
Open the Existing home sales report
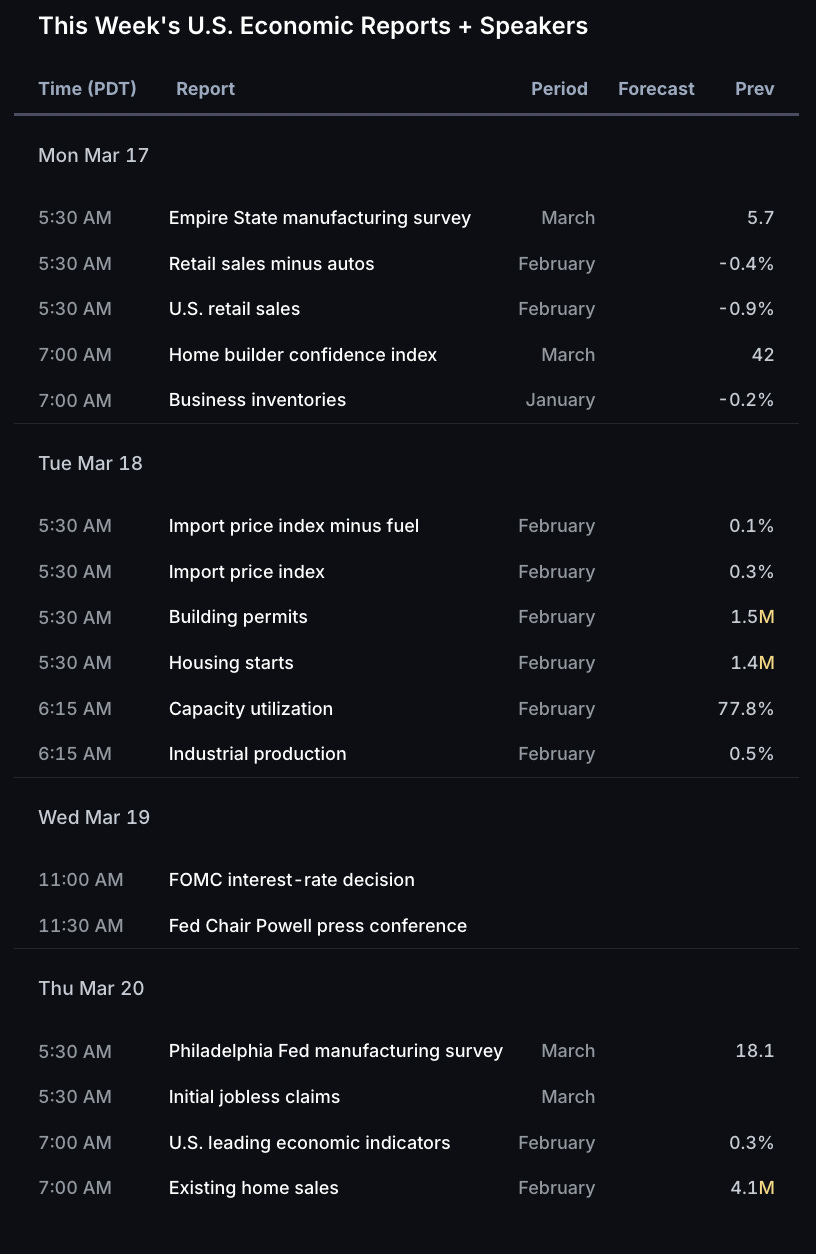click(254, 1188)
